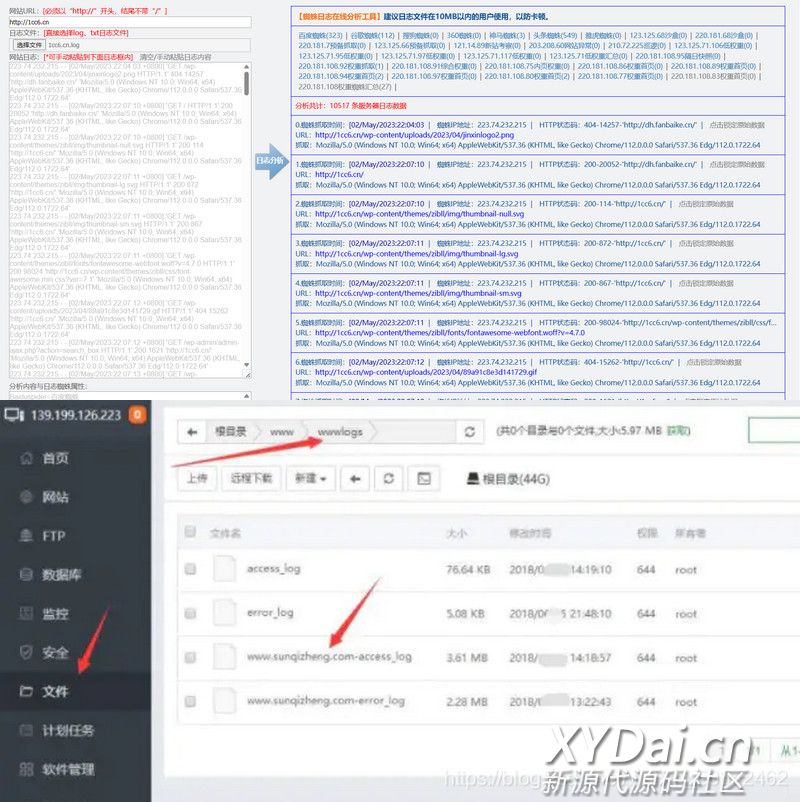
Task: Open the 网站 website section in sidebar
Action: click(27, 497)
